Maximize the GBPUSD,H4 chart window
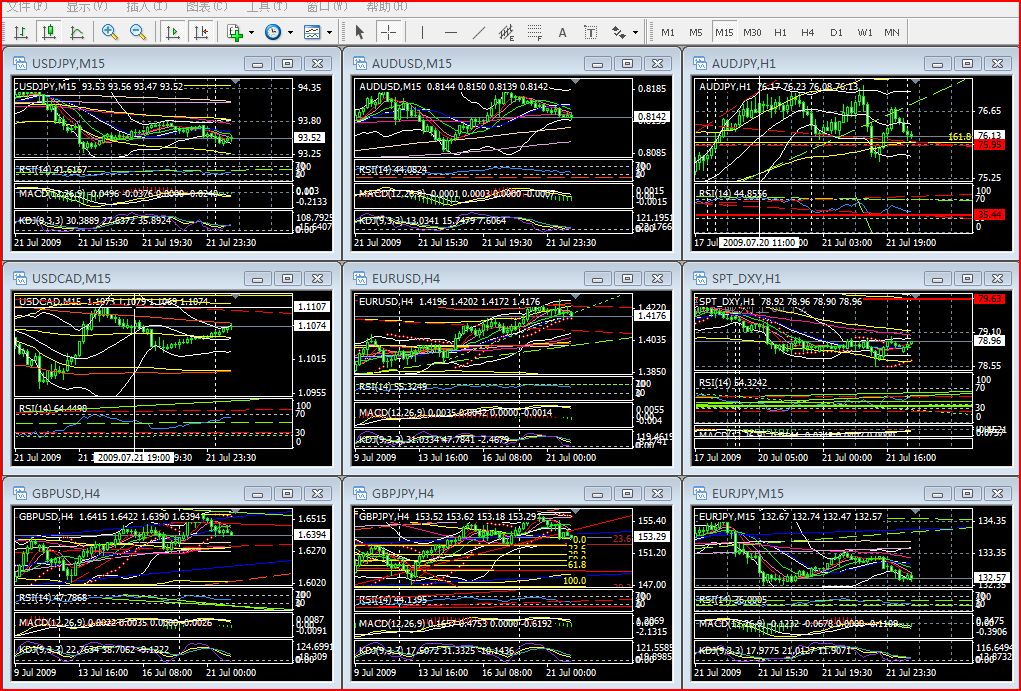Image resolution: width=1021 pixels, height=691 pixels. (x=287, y=493)
